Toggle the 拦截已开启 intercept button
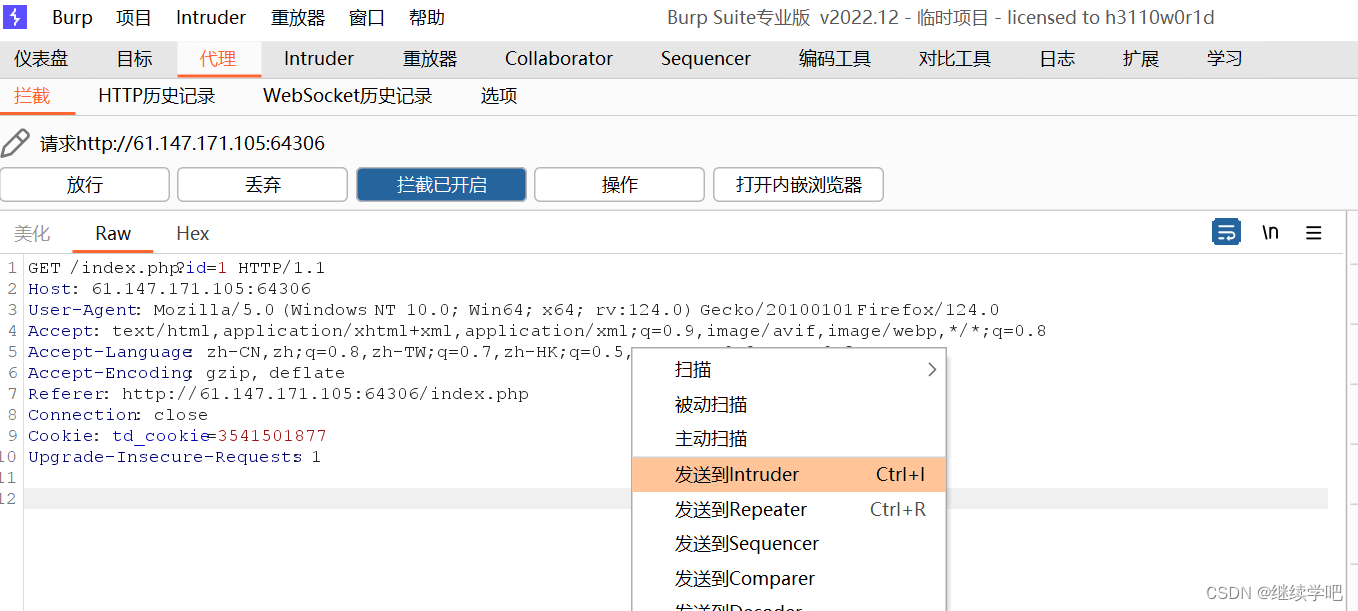 click(441, 185)
